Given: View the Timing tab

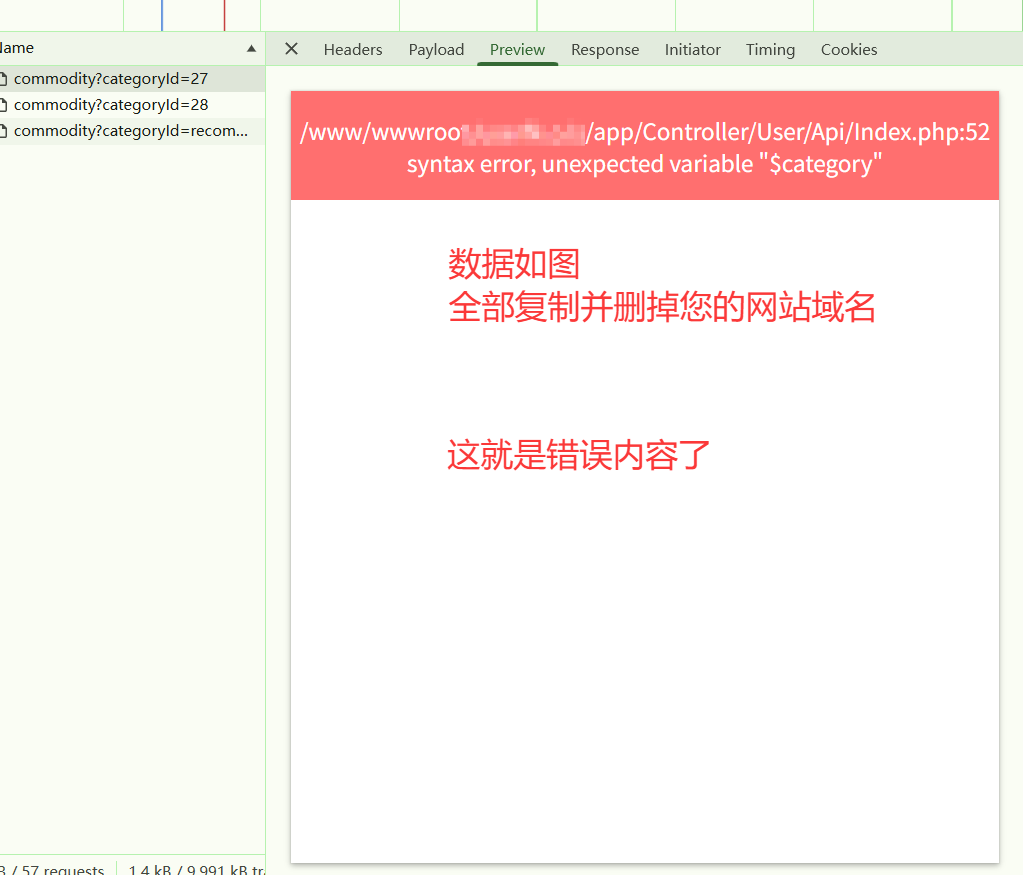Looking at the screenshot, I should (770, 50).
